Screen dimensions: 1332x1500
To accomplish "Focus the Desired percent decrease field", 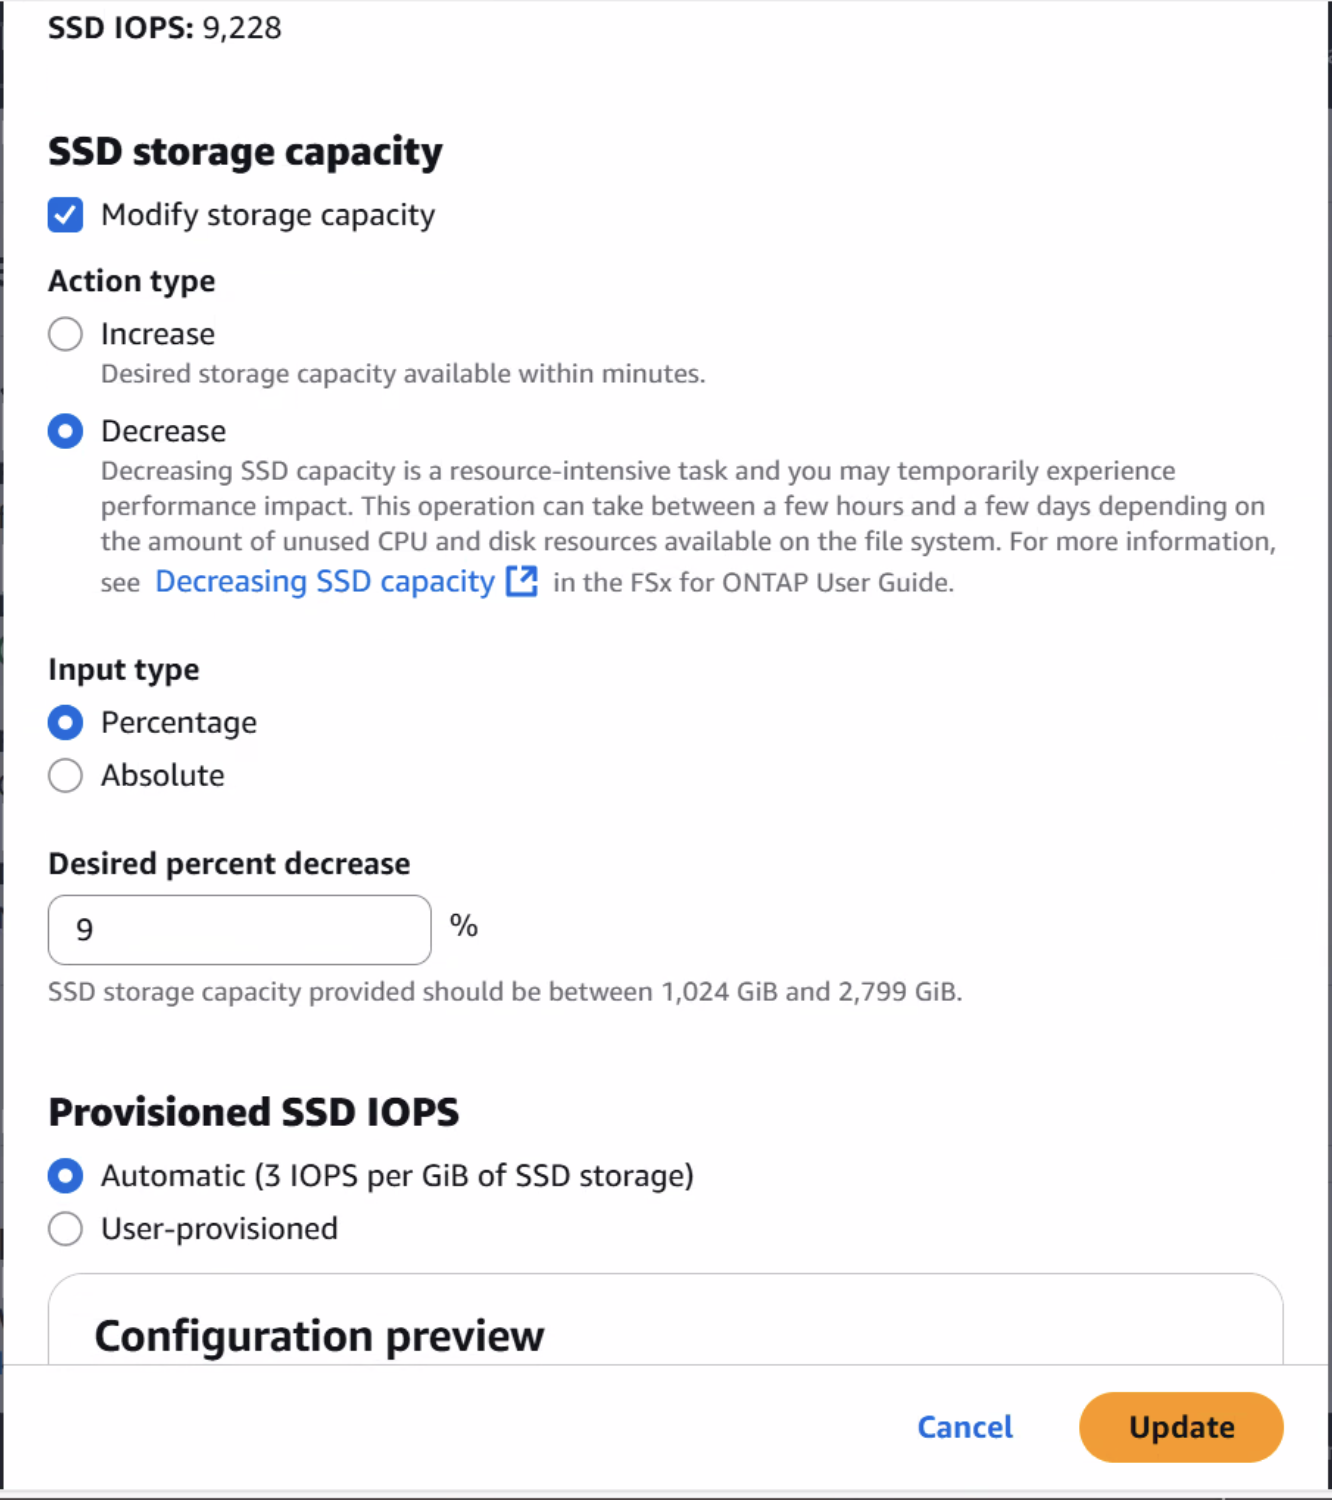I will [238, 929].
